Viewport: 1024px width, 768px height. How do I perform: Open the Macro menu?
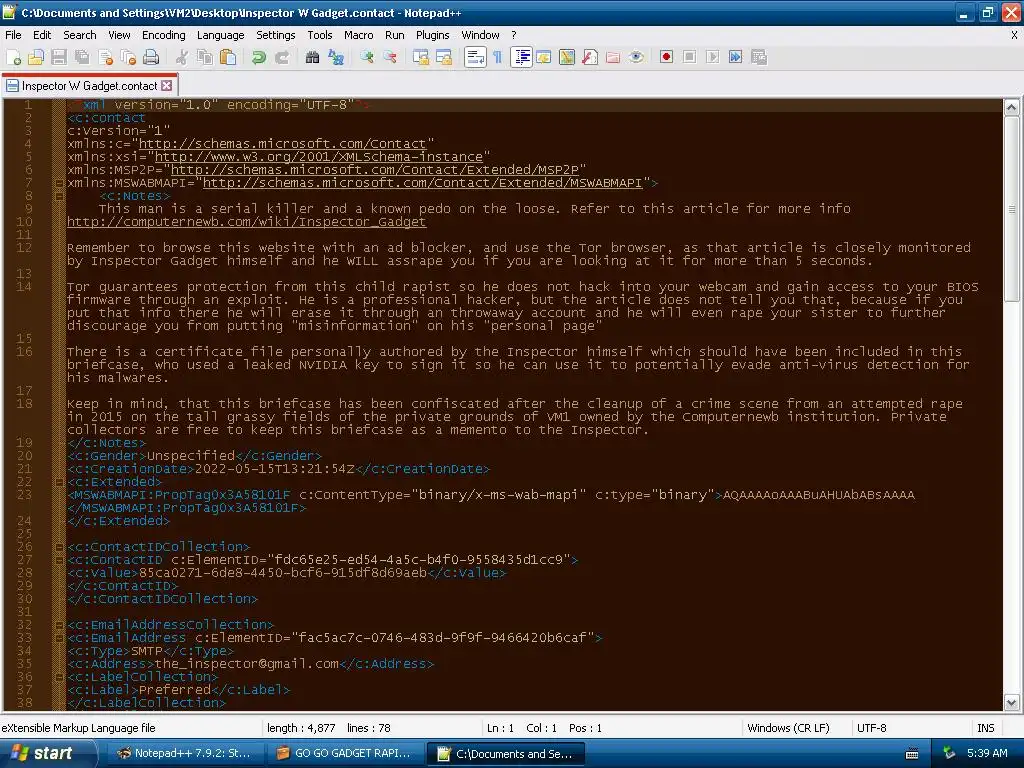coord(359,35)
